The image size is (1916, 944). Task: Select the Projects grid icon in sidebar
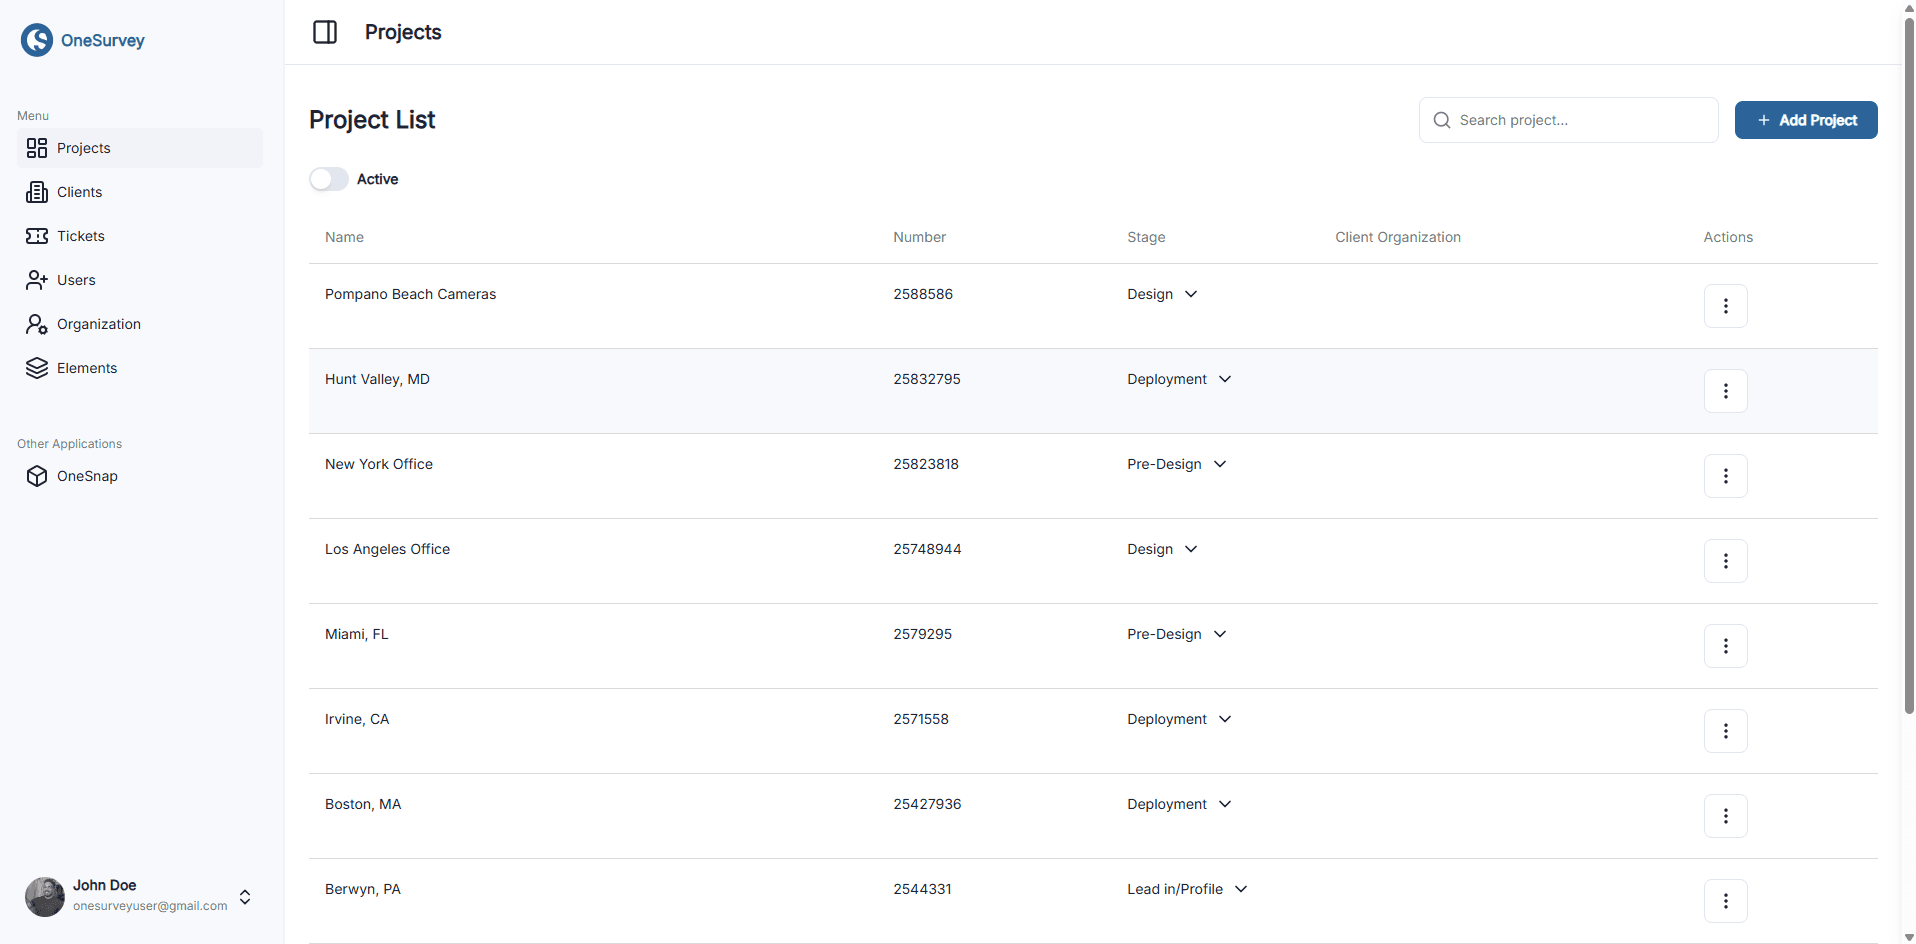[37, 147]
